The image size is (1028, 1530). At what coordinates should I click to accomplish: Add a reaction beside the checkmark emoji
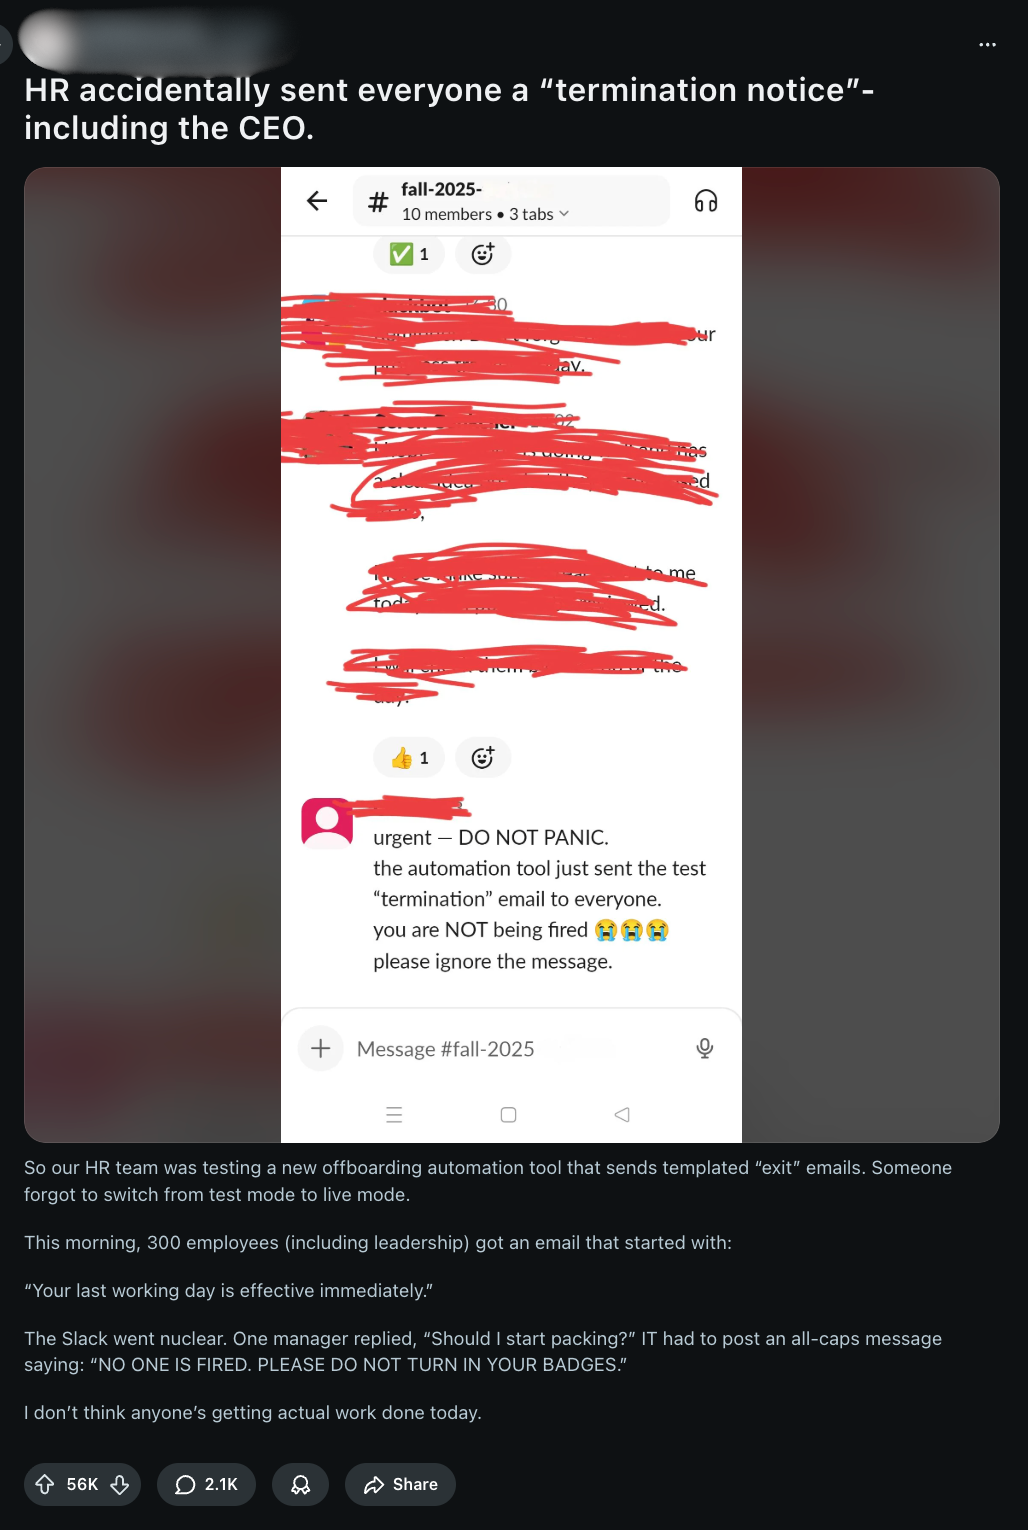coord(483,254)
